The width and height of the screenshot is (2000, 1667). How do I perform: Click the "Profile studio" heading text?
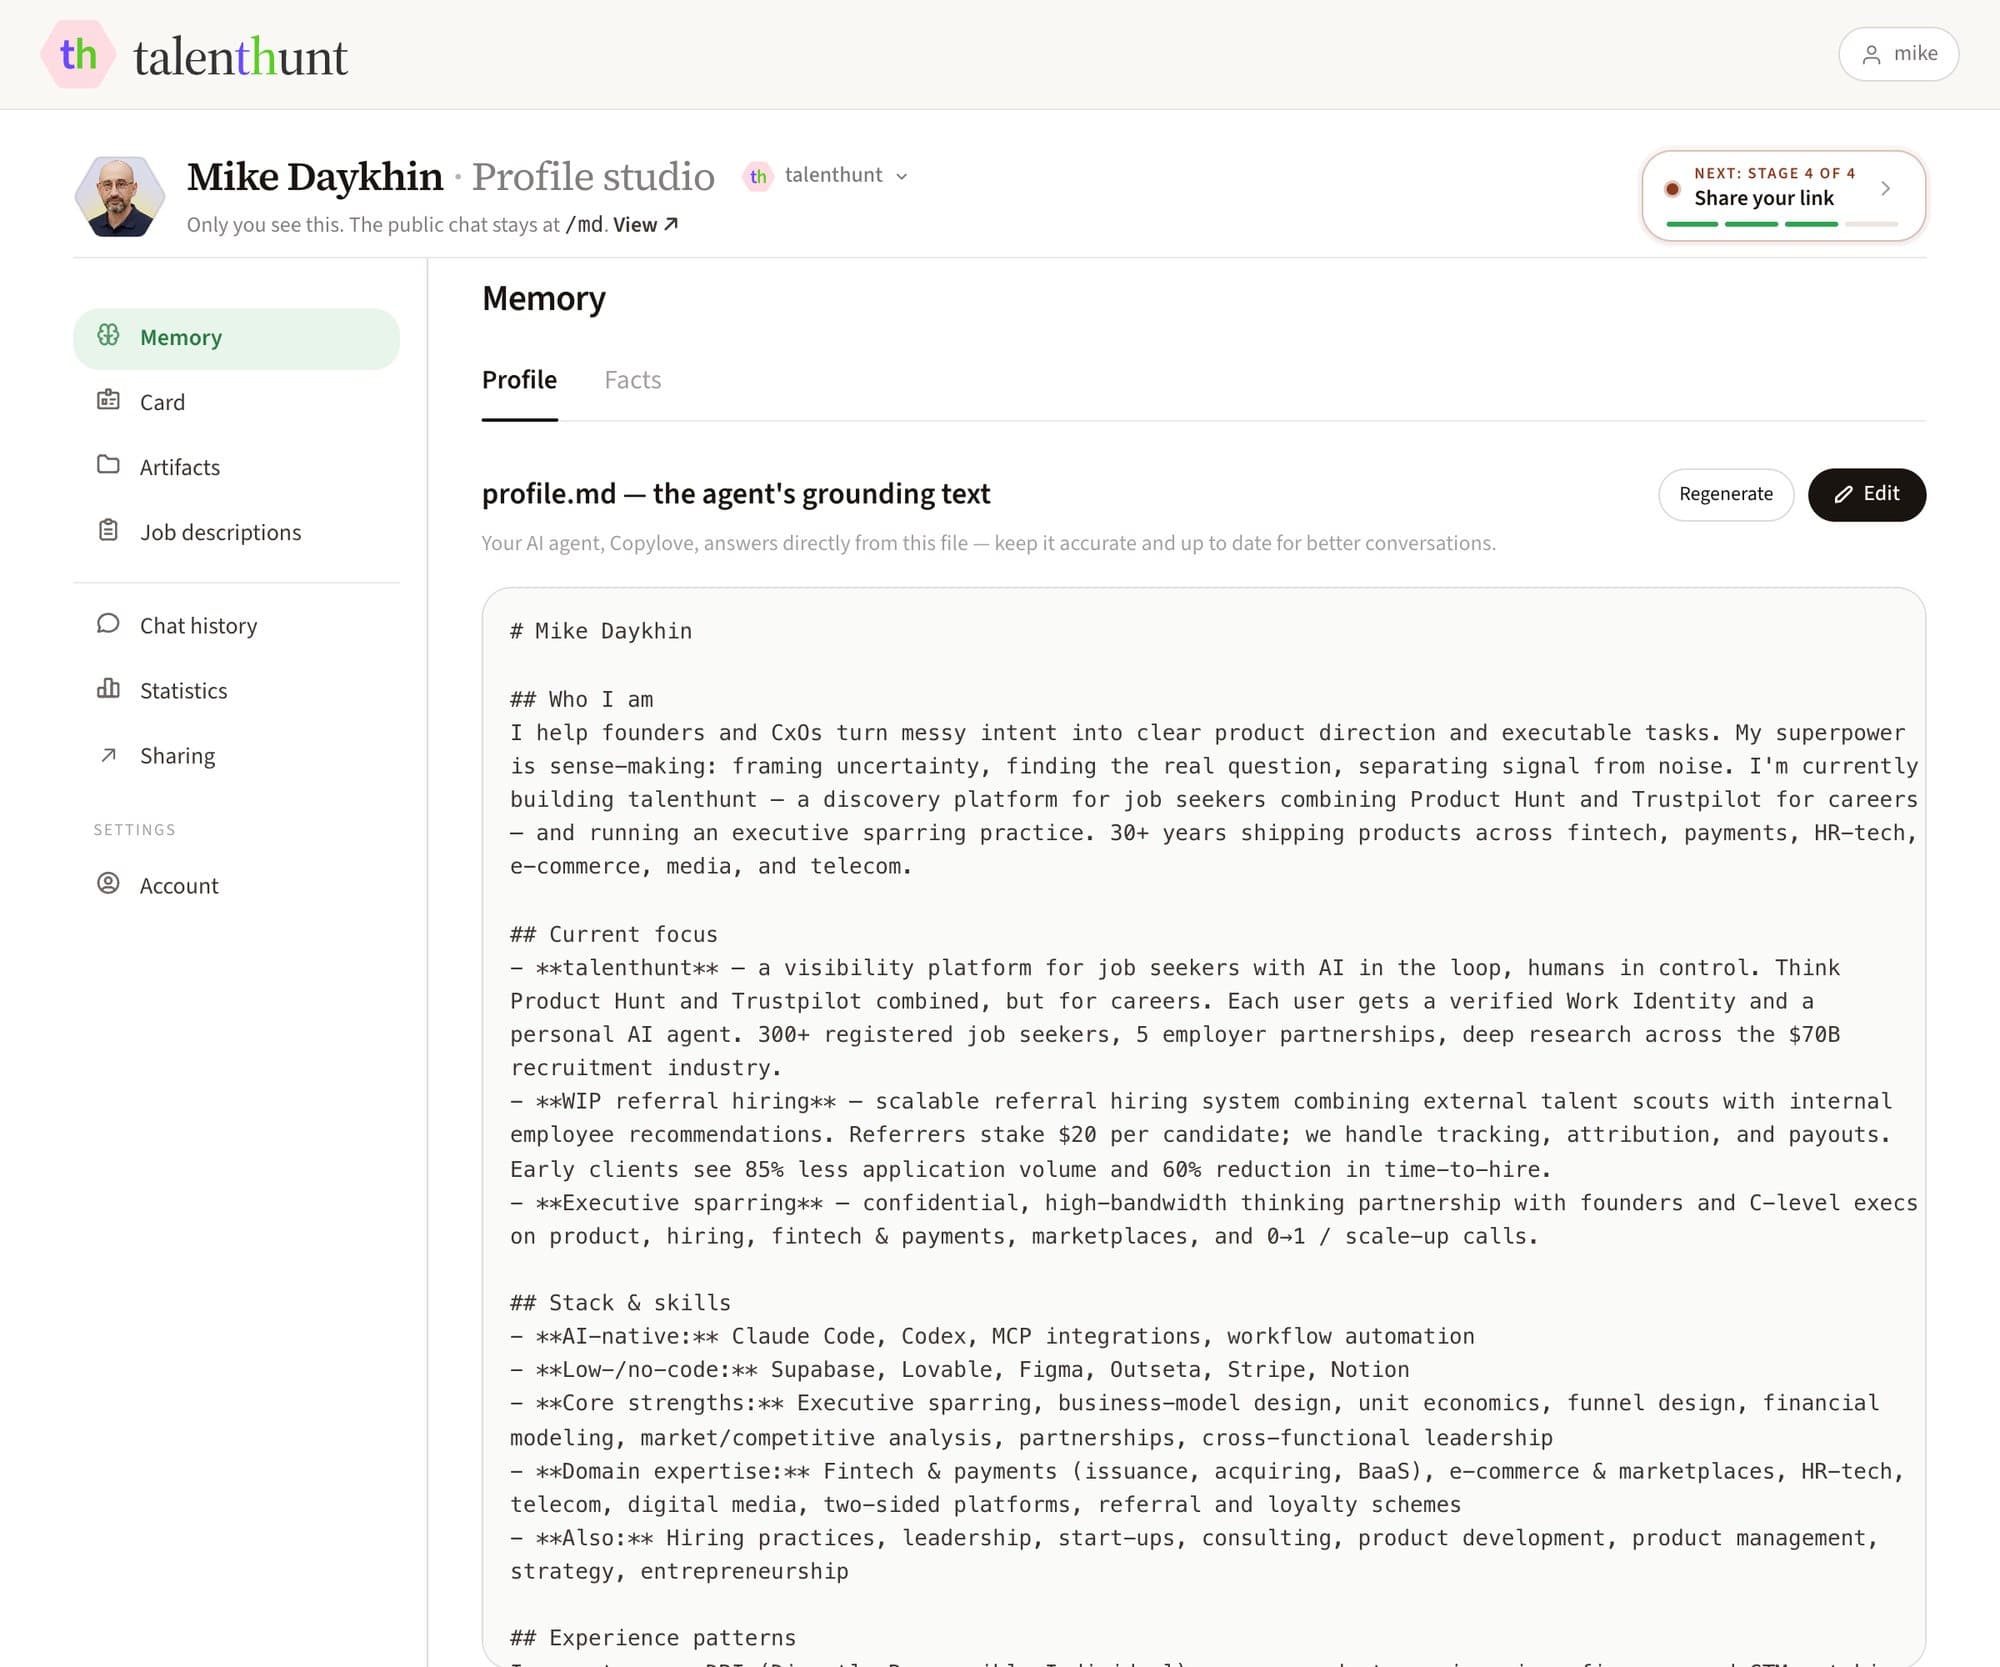point(593,177)
